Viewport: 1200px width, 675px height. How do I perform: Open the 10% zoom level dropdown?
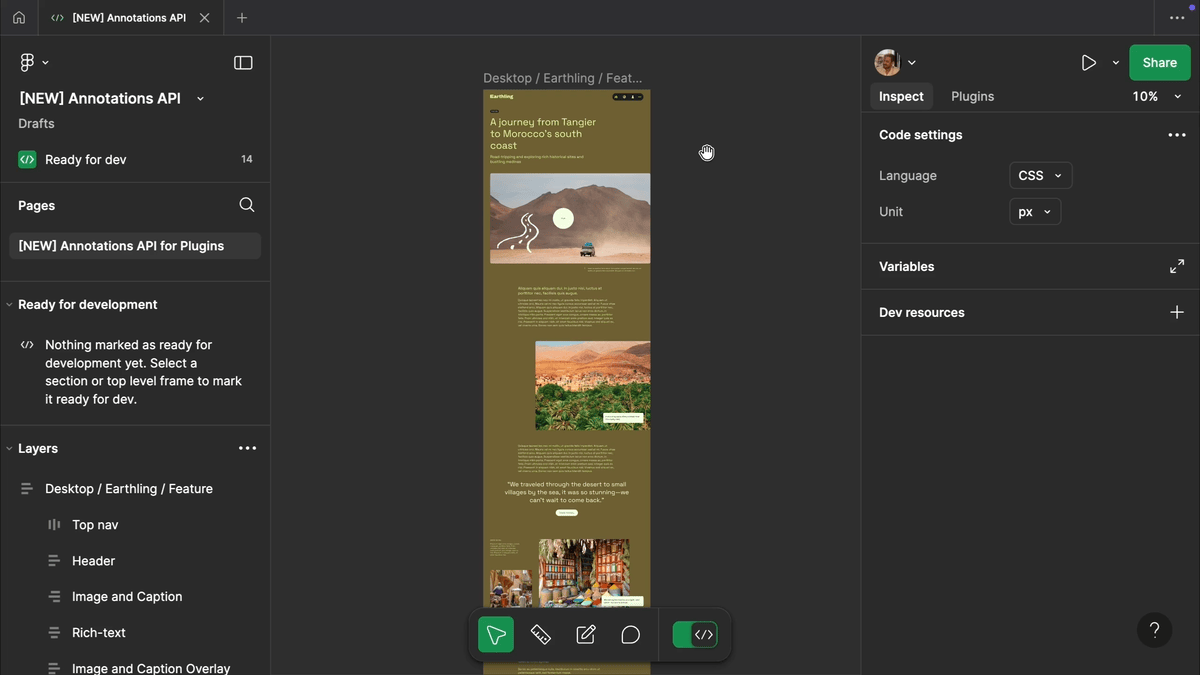tap(1157, 97)
